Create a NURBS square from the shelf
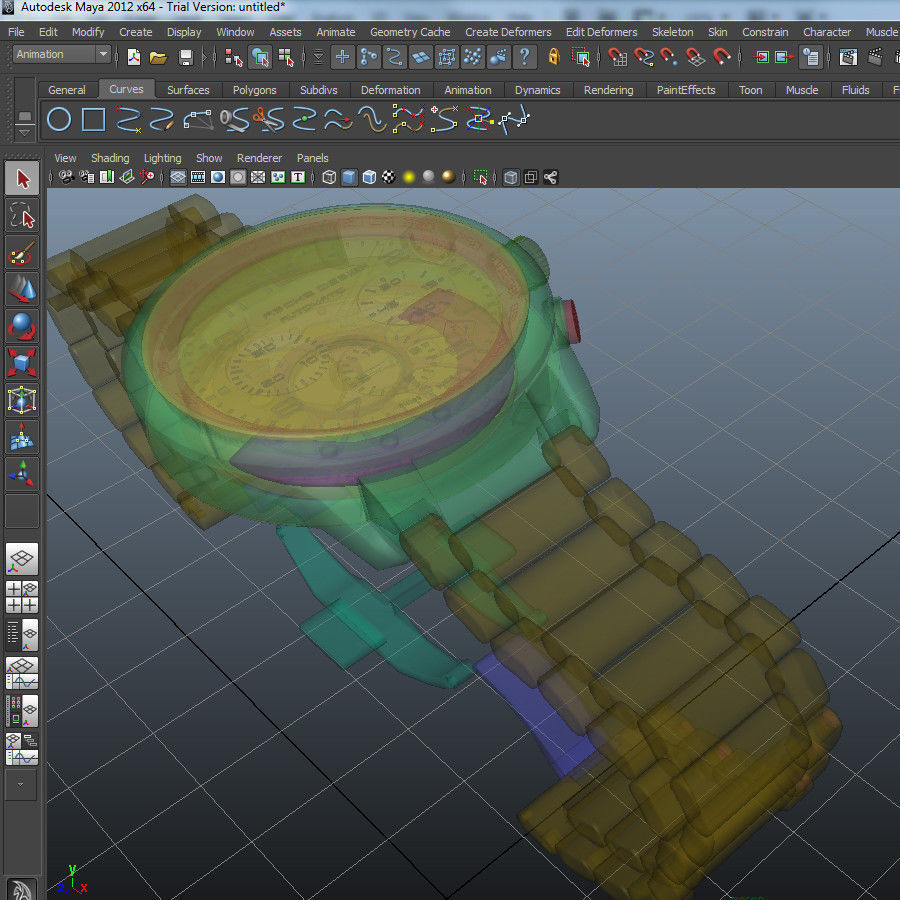Viewport: 900px width, 900px height. tap(94, 119)
